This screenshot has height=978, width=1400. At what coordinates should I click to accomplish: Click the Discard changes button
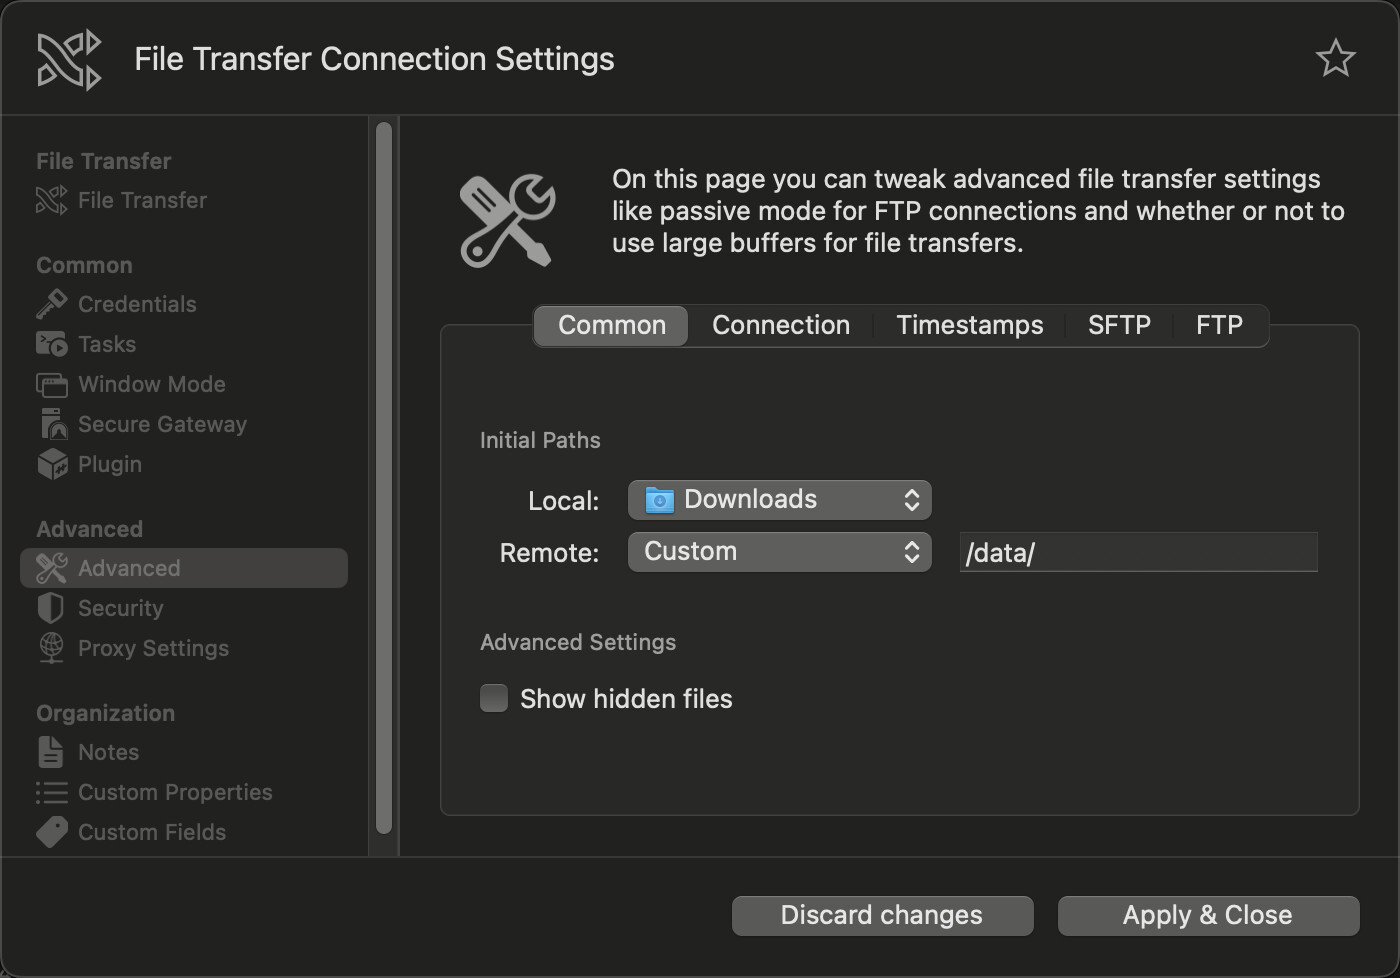click(x=882, y=916)
